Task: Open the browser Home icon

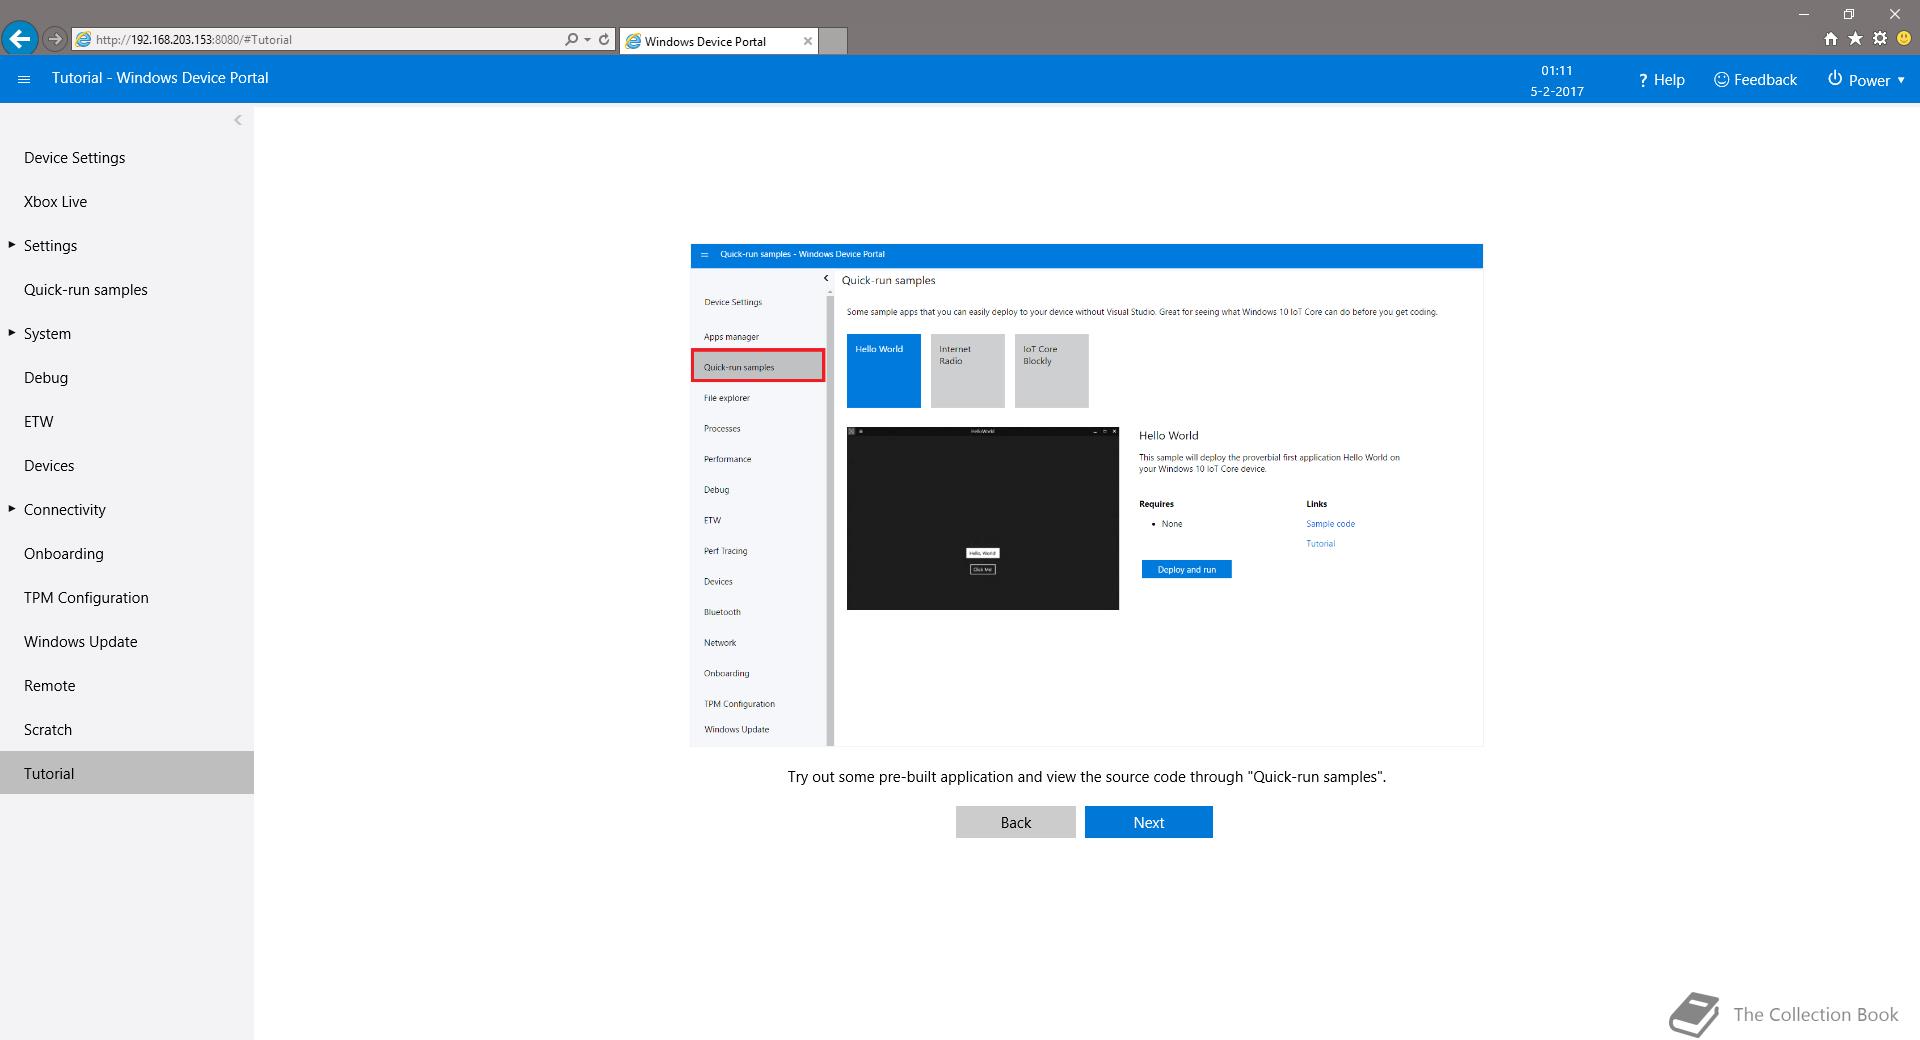Action: click(x=1830, y=39)
